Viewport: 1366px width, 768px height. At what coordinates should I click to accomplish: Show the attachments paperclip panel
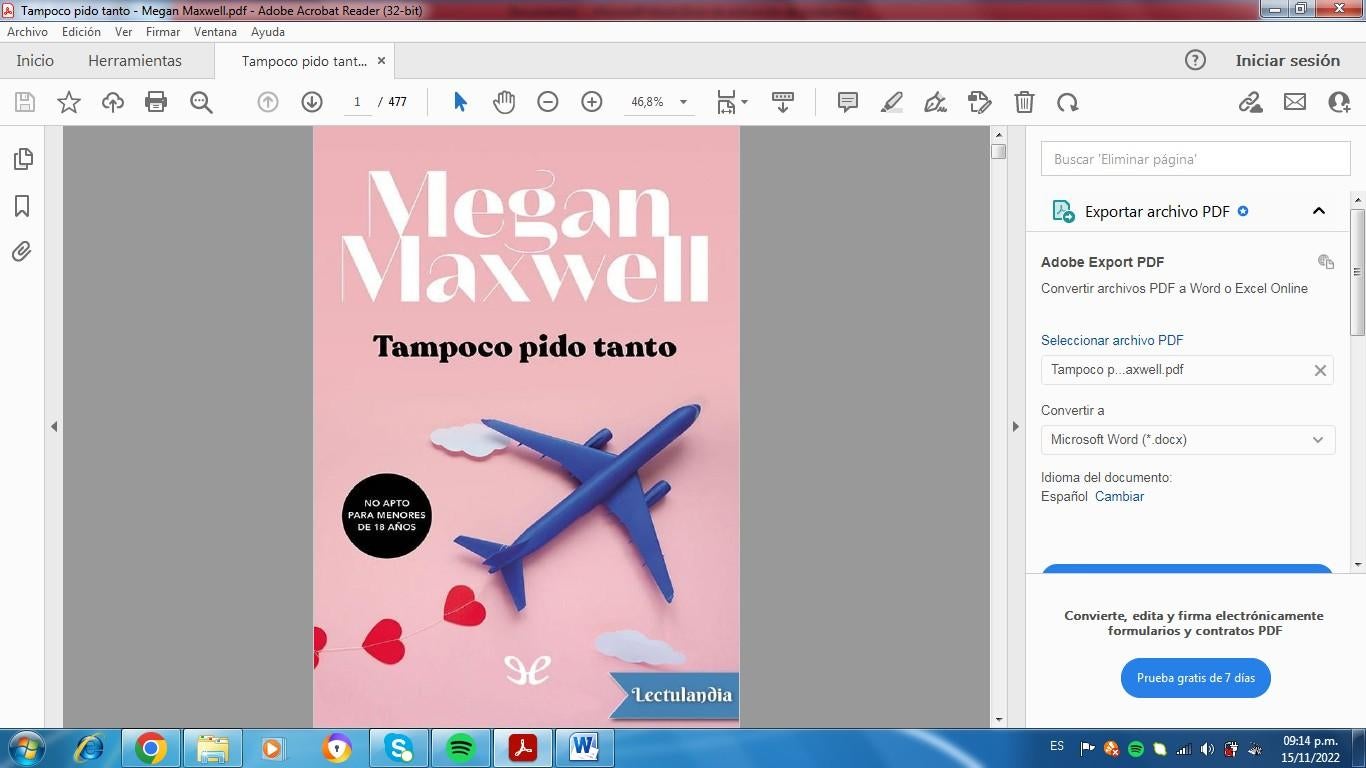click(x=22, y=251)
